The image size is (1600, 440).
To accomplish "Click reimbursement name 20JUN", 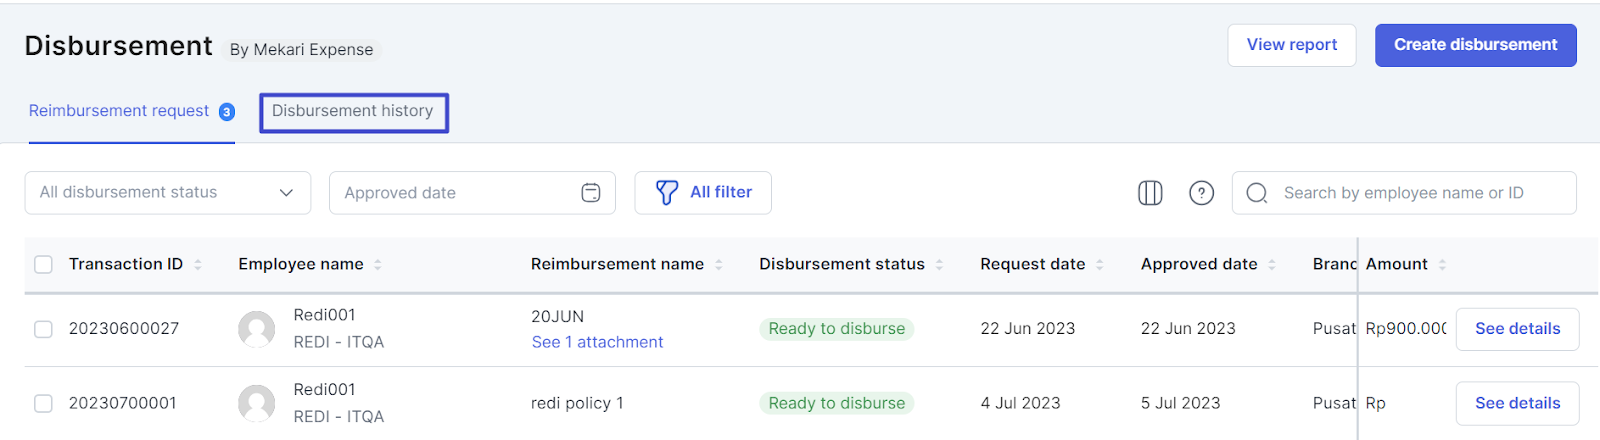I will [x=557, y=317].
